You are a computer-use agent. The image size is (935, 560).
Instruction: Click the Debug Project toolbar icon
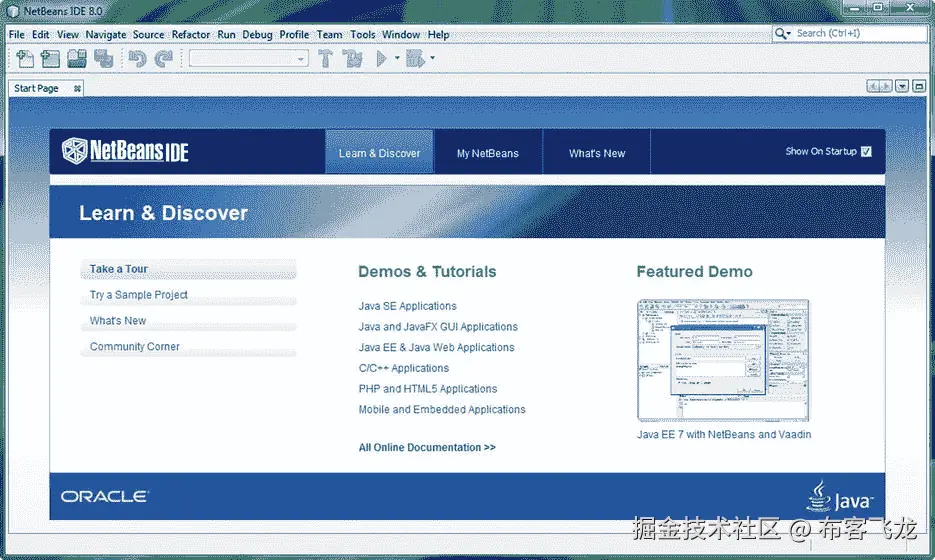tap(415, 58)
